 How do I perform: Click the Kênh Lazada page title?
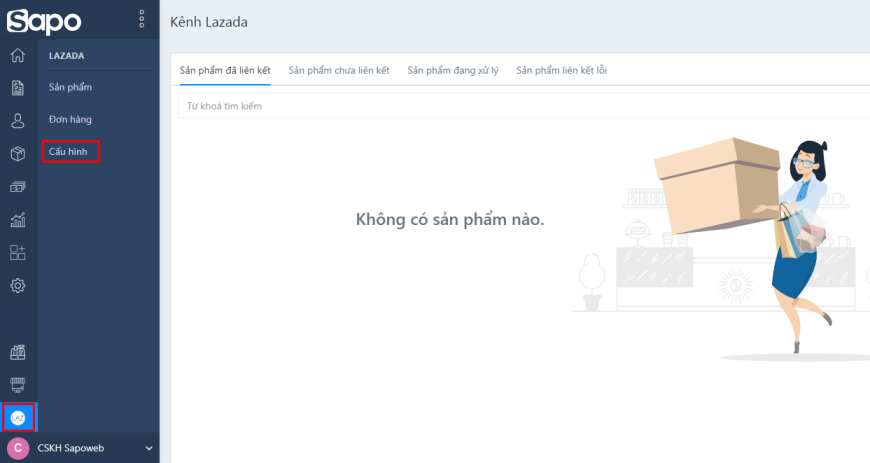pyautogui.click(x=209, y=22)
